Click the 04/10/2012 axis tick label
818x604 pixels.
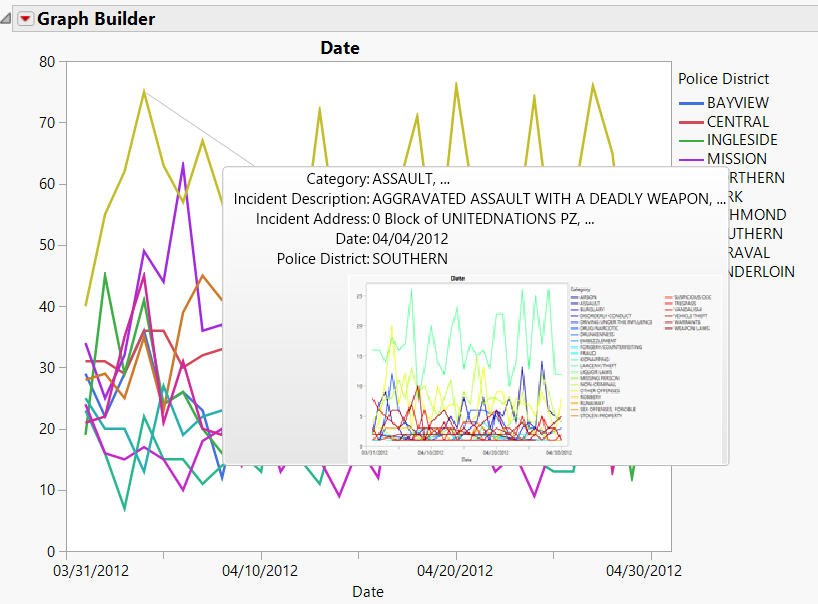(259, 570)
